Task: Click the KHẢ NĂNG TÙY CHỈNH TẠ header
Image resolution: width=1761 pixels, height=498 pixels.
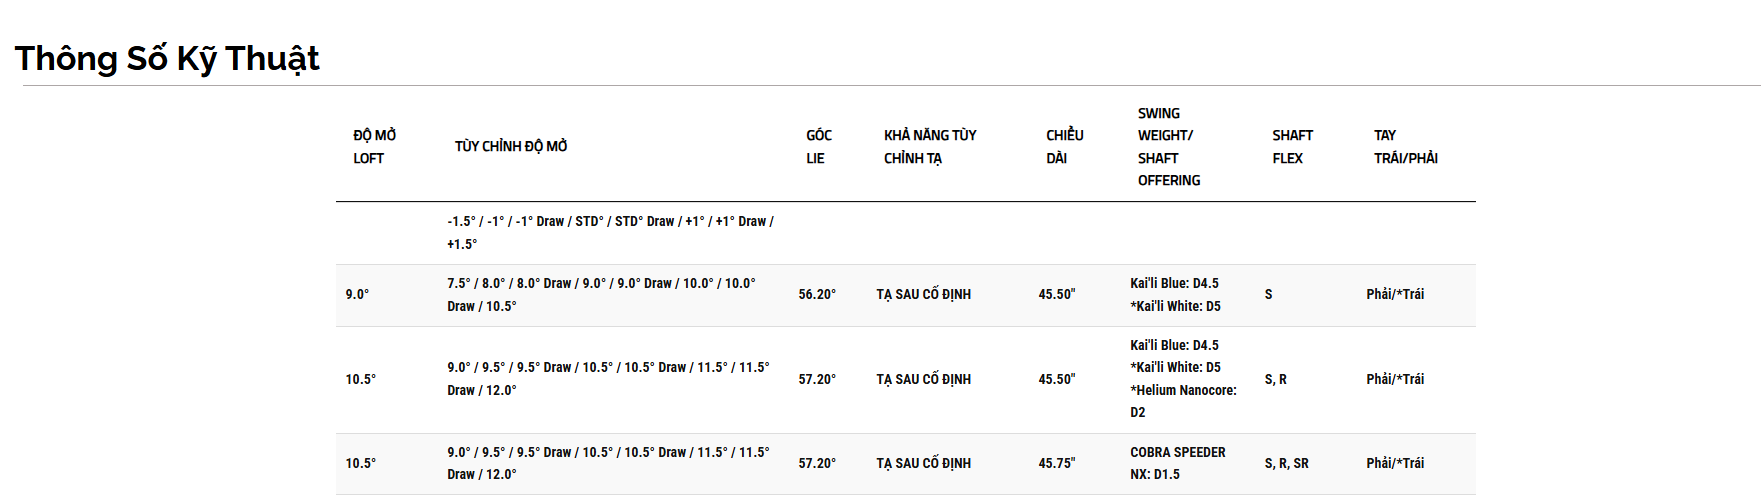Action: (x=930, y=146)
